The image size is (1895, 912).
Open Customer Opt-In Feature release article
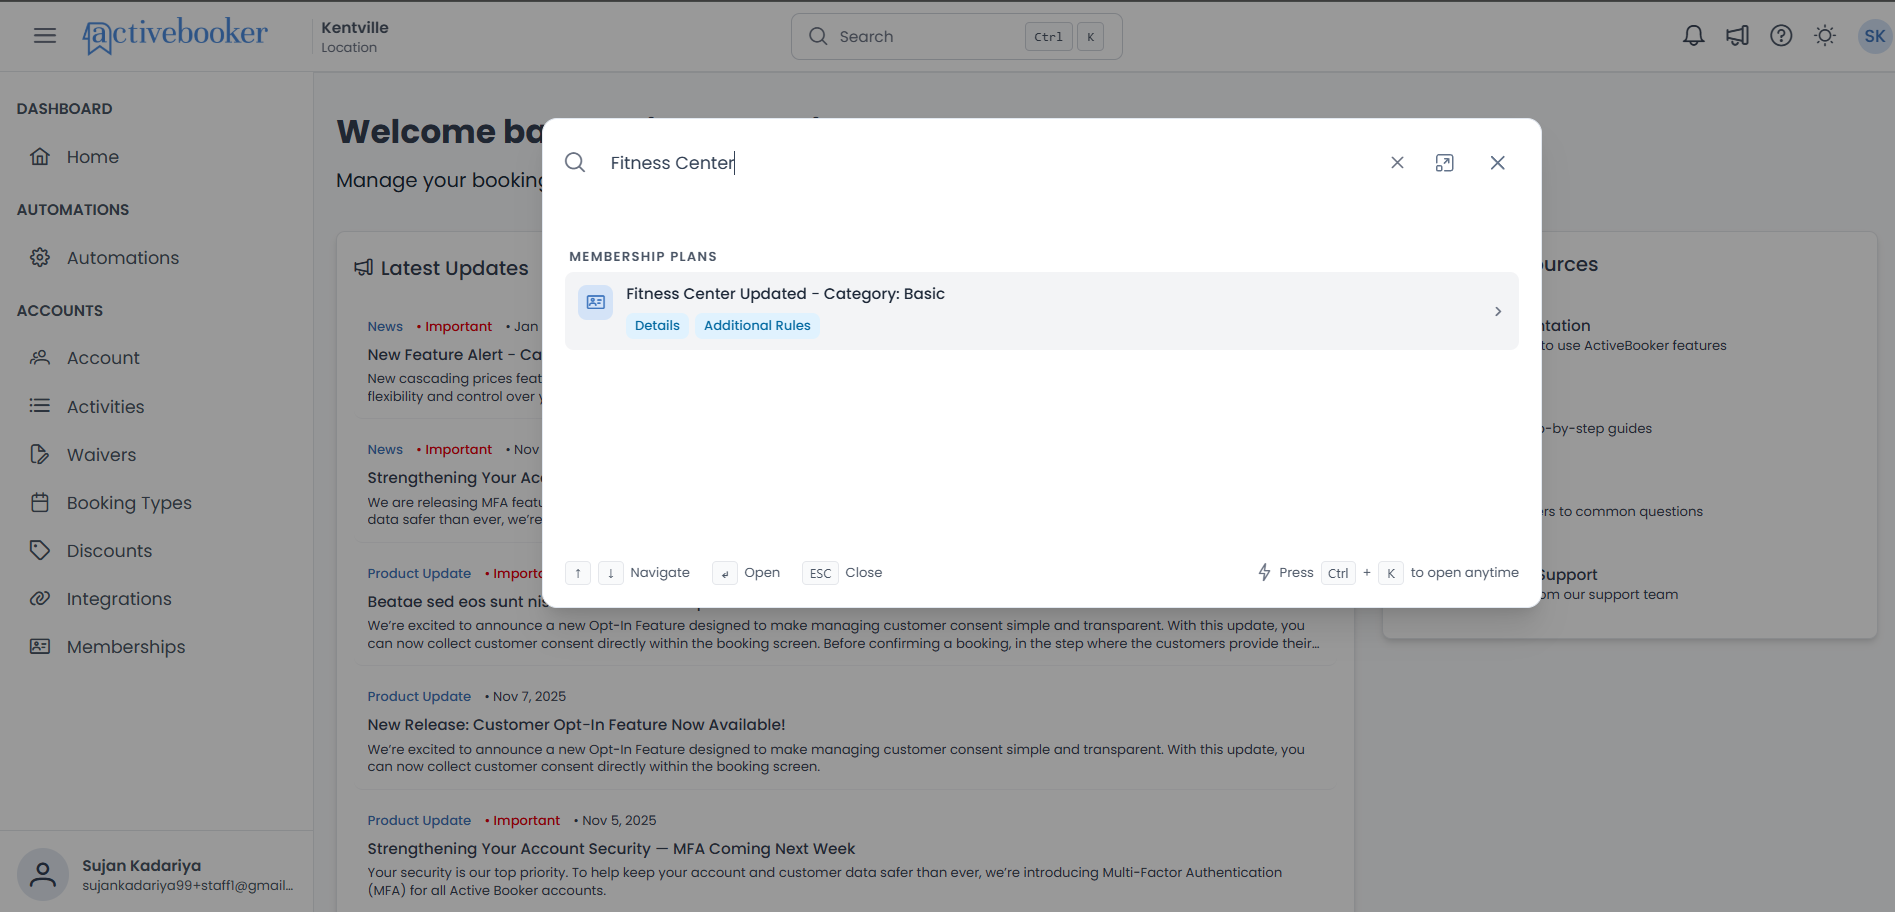pos(576,725)
